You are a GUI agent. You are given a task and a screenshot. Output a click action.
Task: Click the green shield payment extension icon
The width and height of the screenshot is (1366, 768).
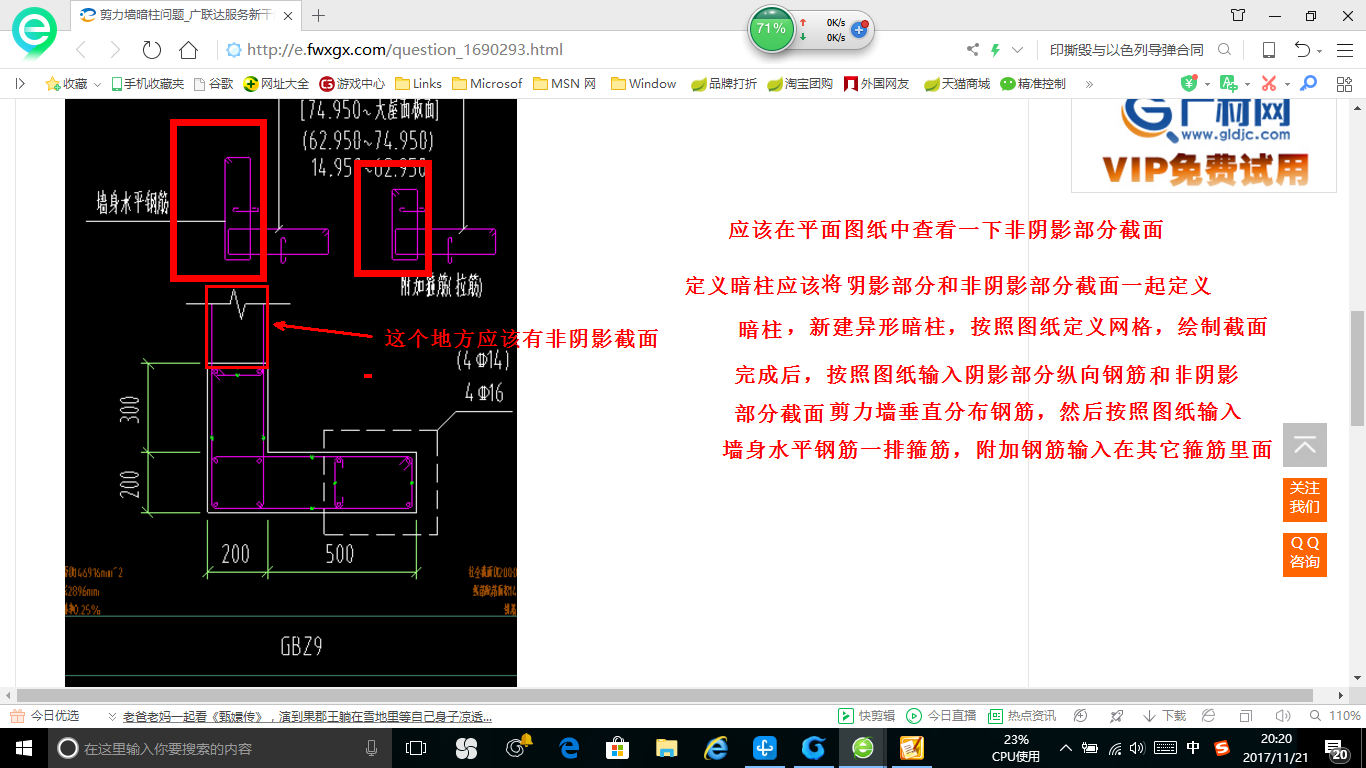click(1189, 84)
